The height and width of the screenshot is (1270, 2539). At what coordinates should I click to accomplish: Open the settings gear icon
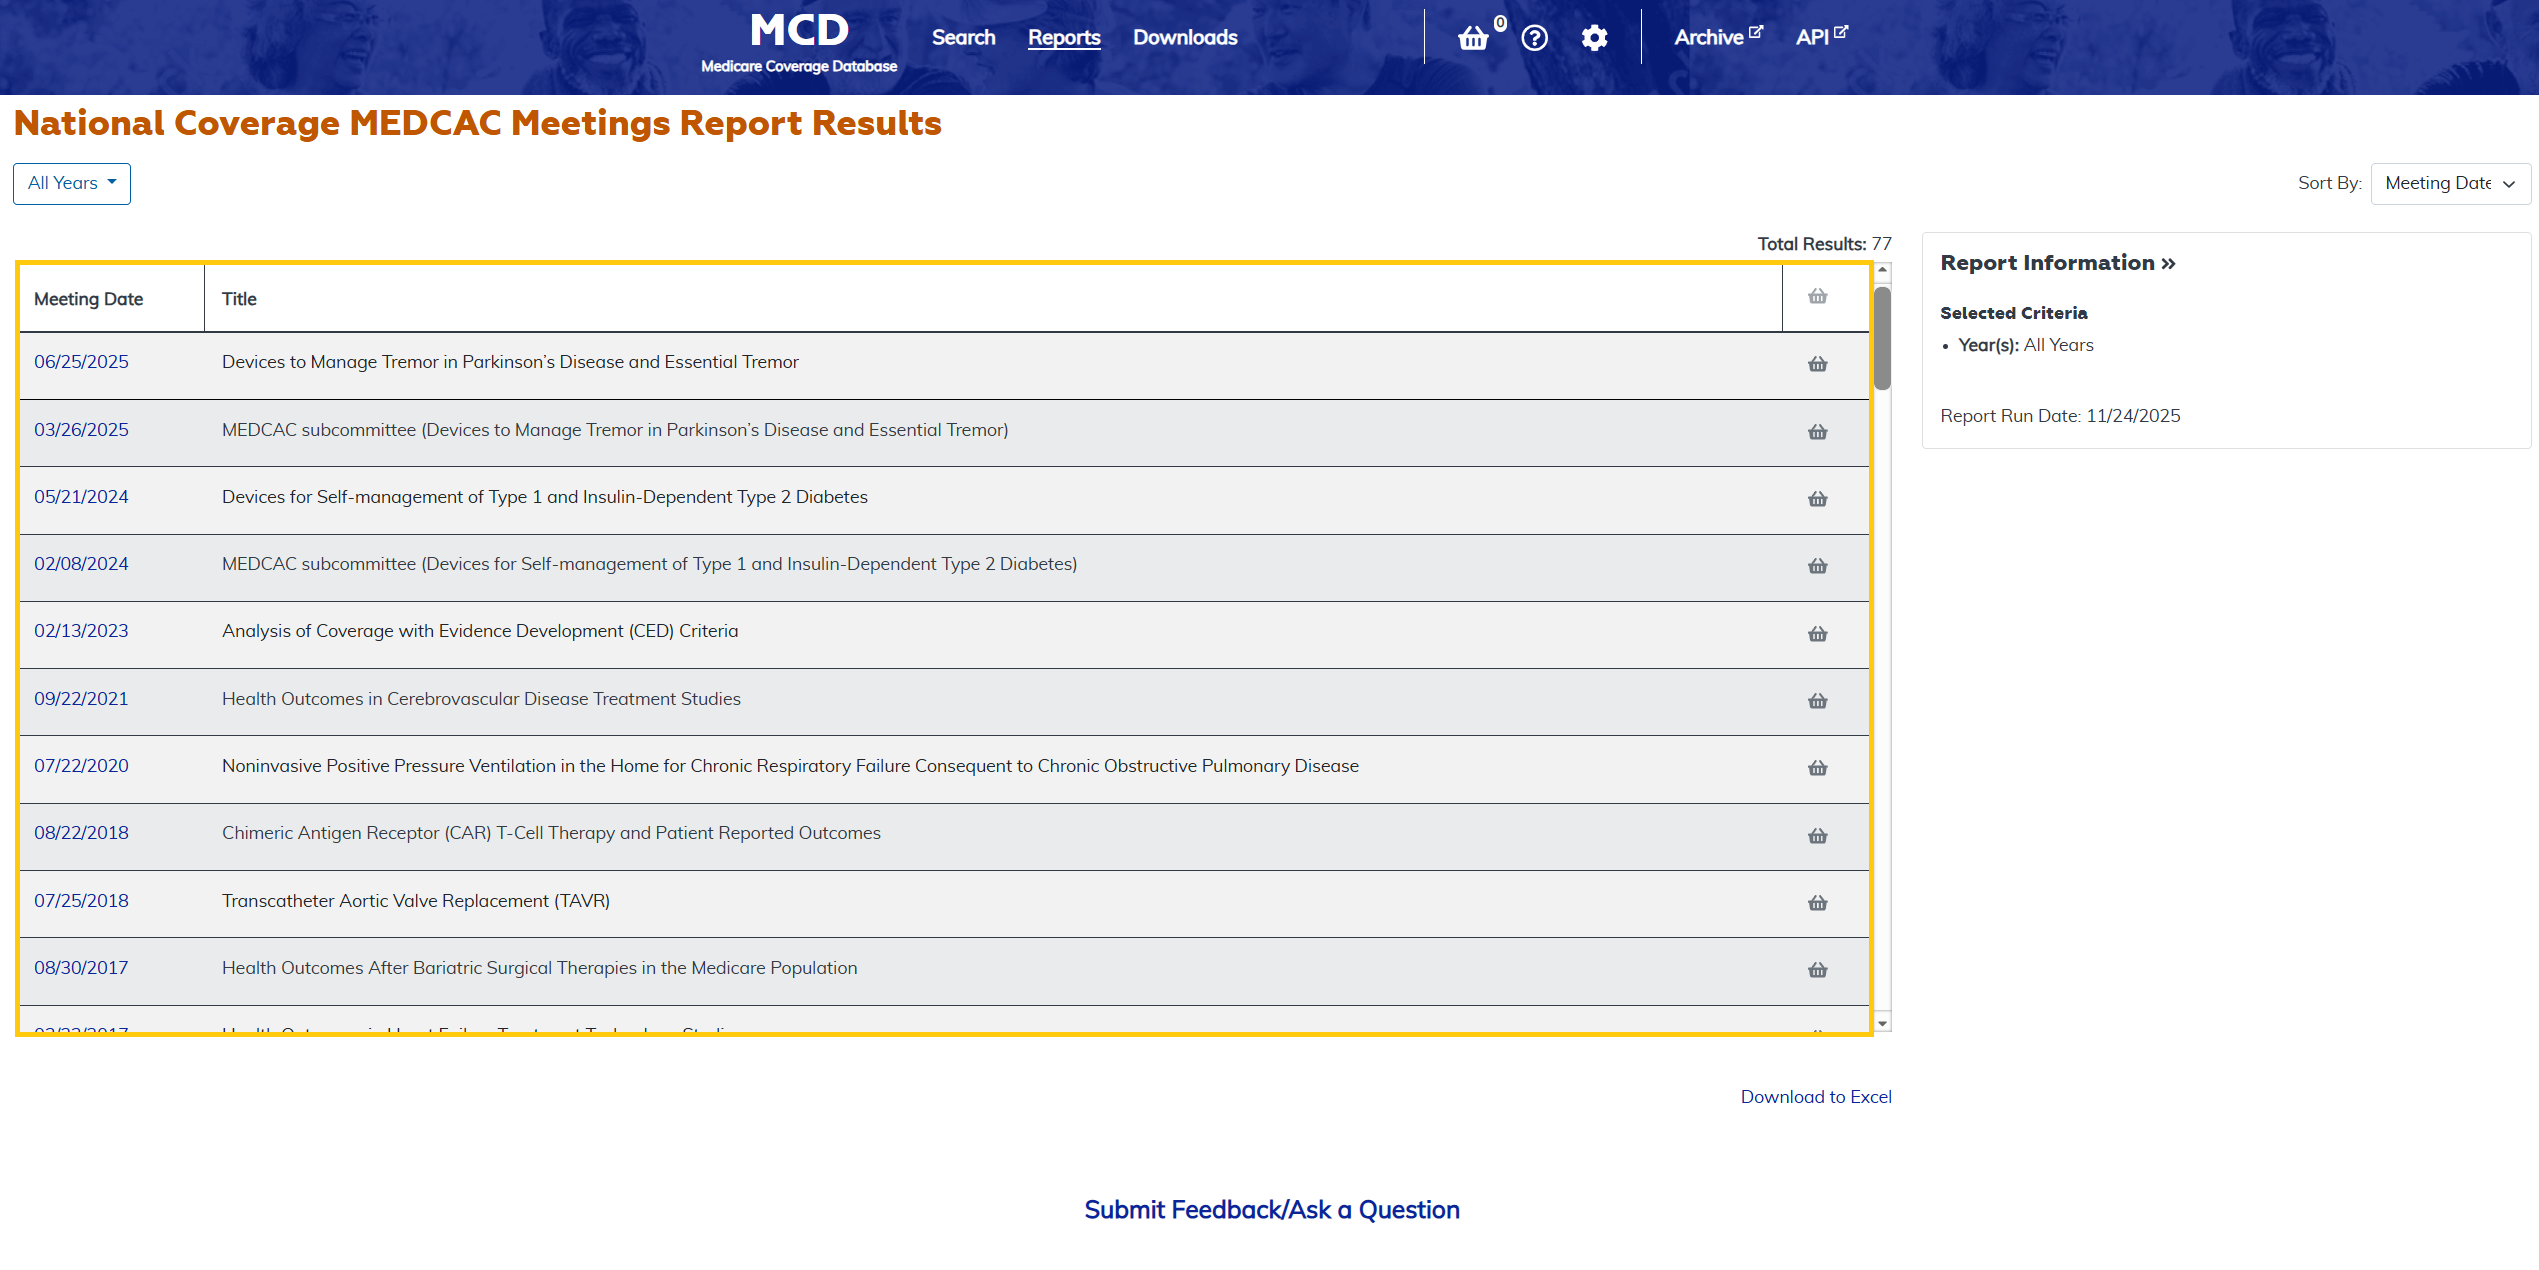1594,38
